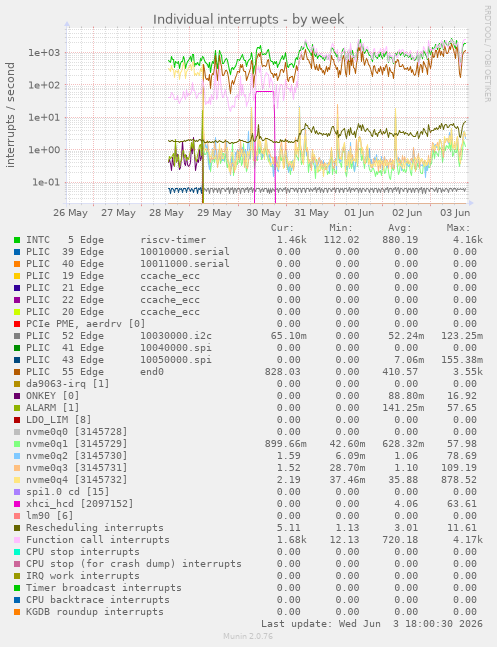Viewport: 497px width, 647px height.
Task: Click the 'Last update' timestamp line
Action: click(372, 623)
